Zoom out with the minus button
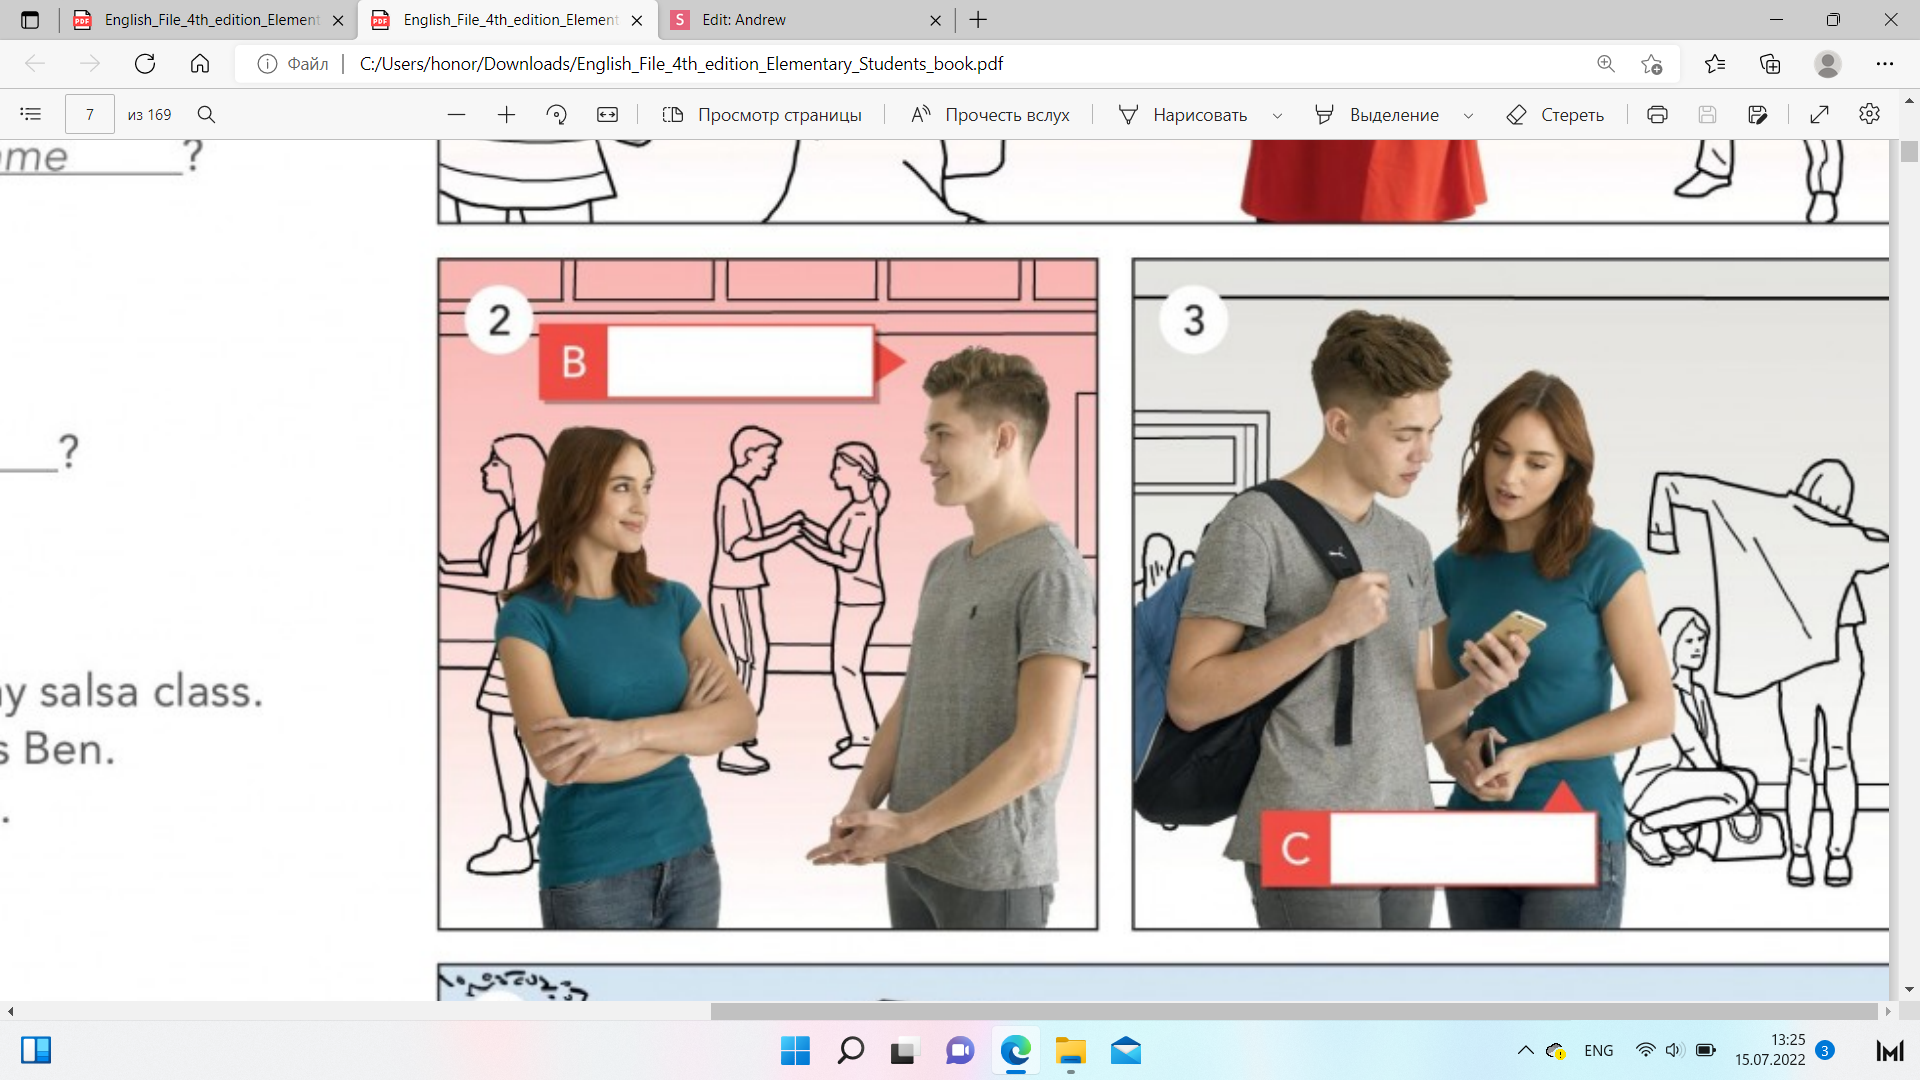Screen dimensions: 1920x1080 456,115
